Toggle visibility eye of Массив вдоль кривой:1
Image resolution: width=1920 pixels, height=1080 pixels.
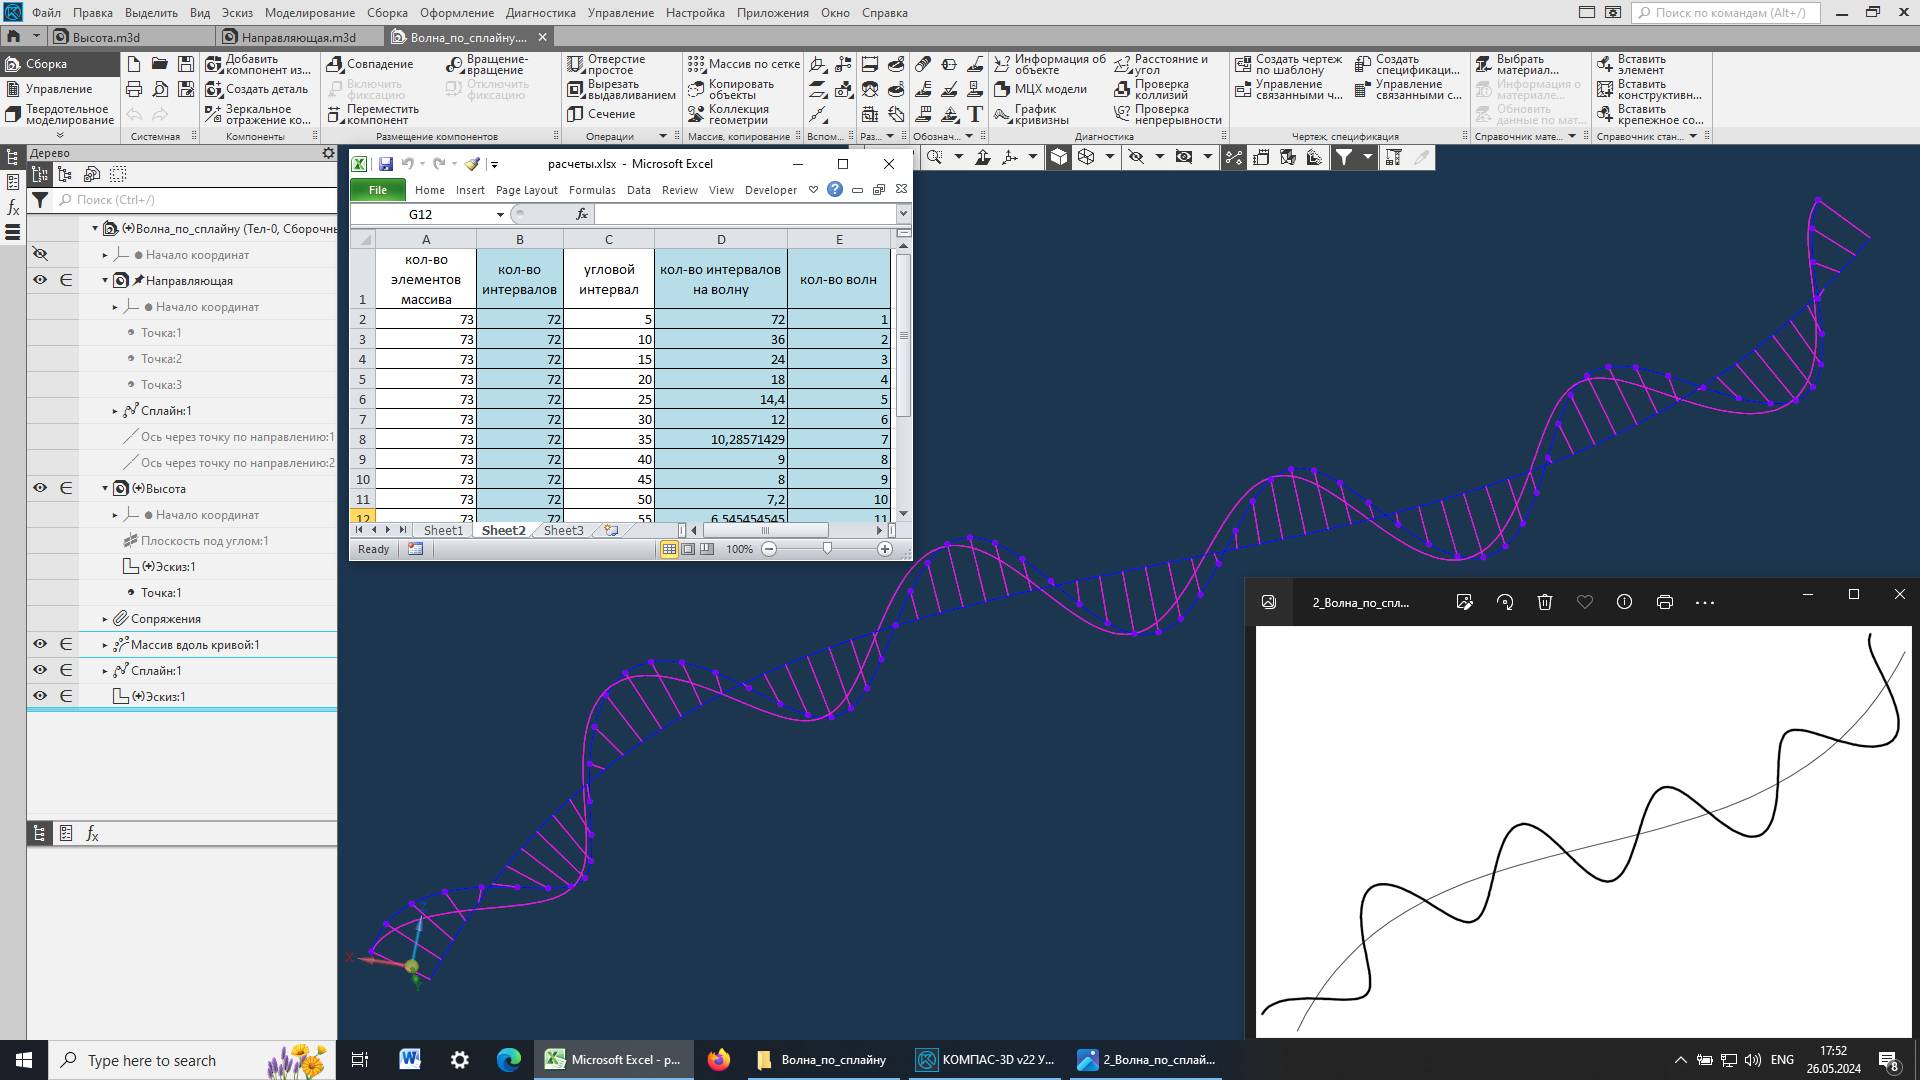(x=40, y=644)
